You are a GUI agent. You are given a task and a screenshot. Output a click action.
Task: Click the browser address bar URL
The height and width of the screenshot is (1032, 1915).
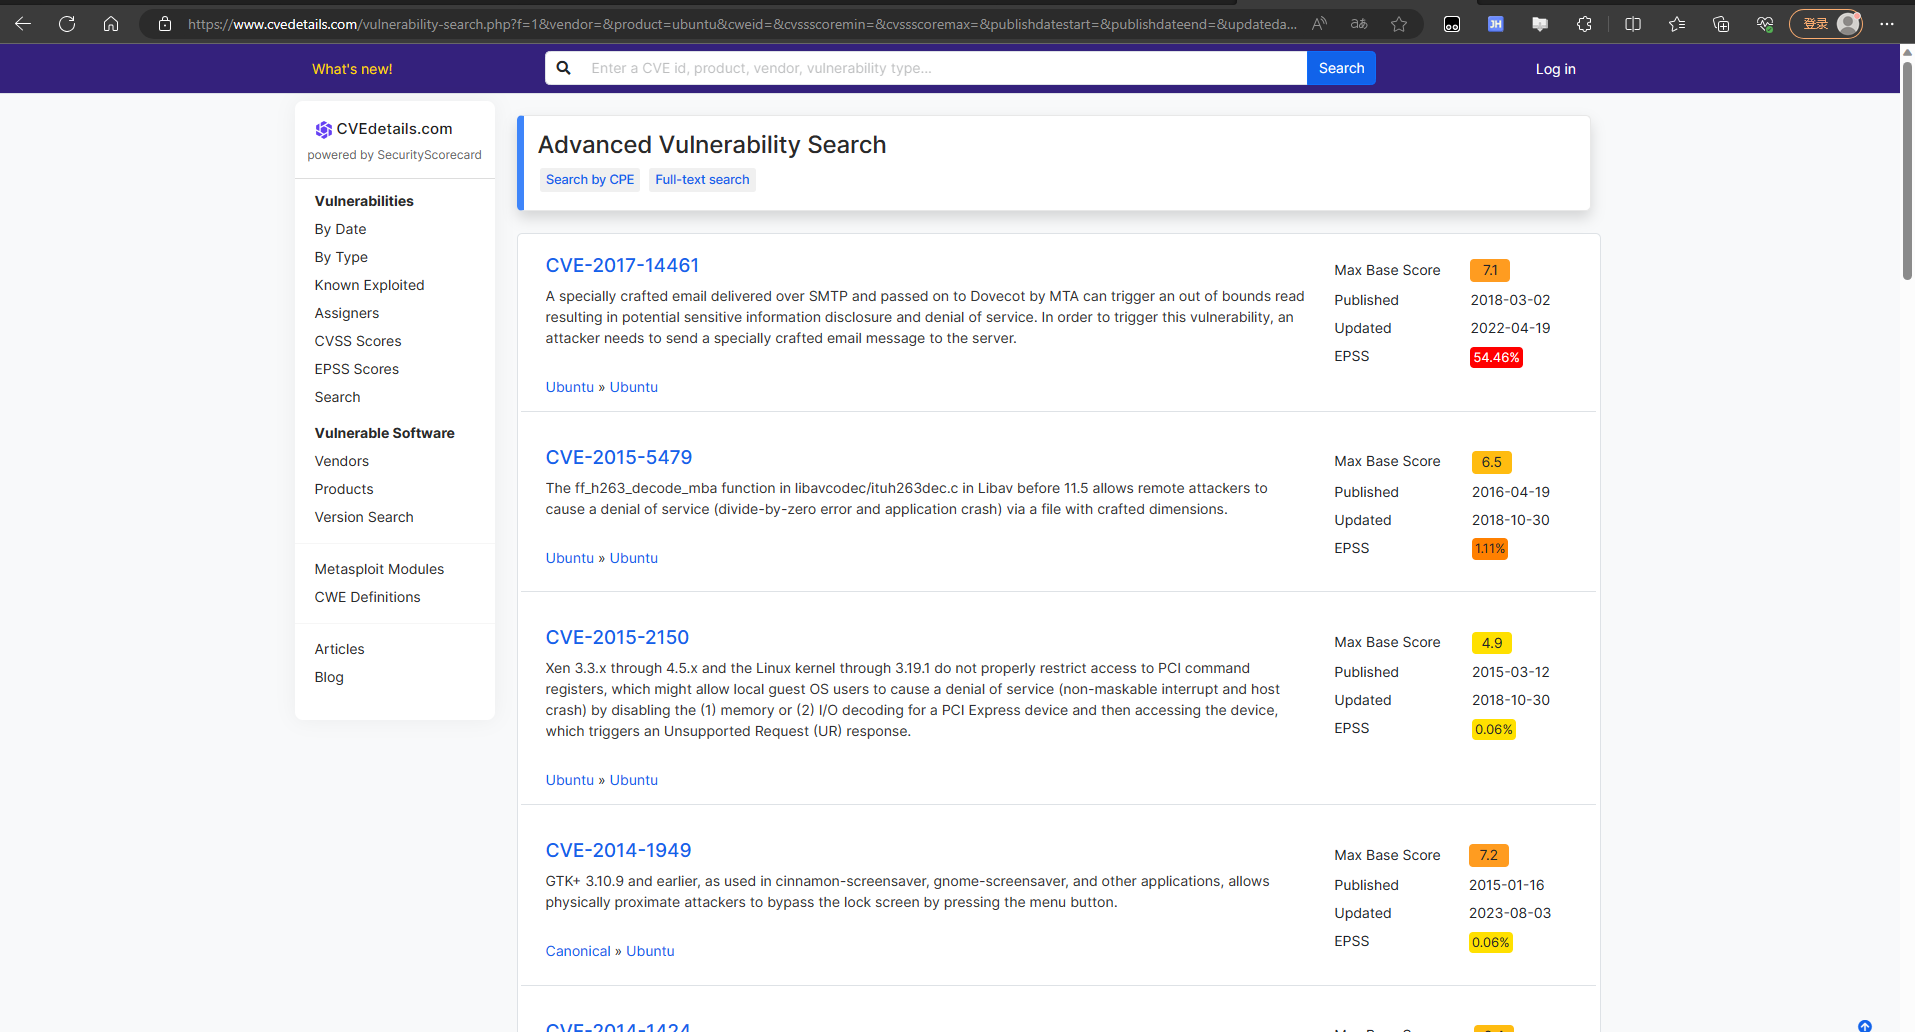tap(742, 24)
